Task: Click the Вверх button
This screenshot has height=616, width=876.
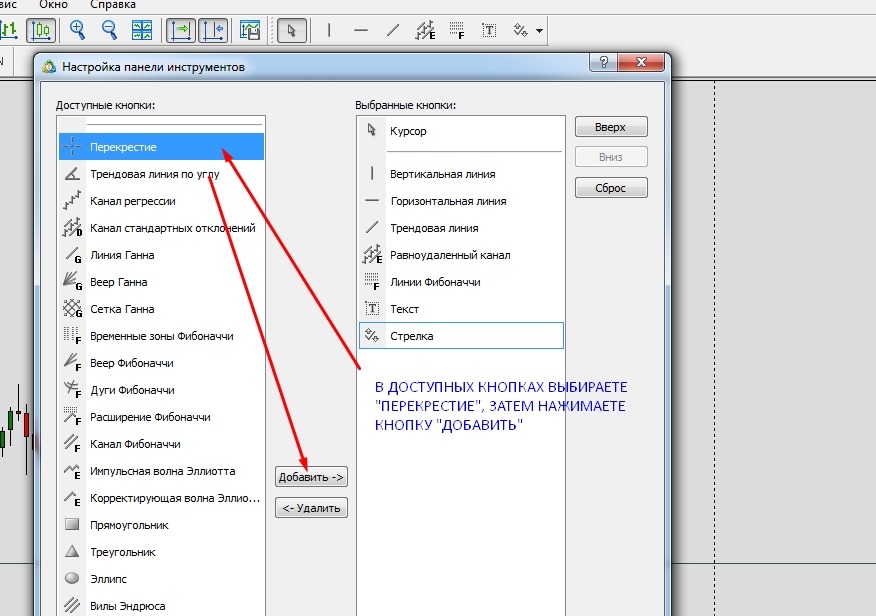Action: [611, 127]
